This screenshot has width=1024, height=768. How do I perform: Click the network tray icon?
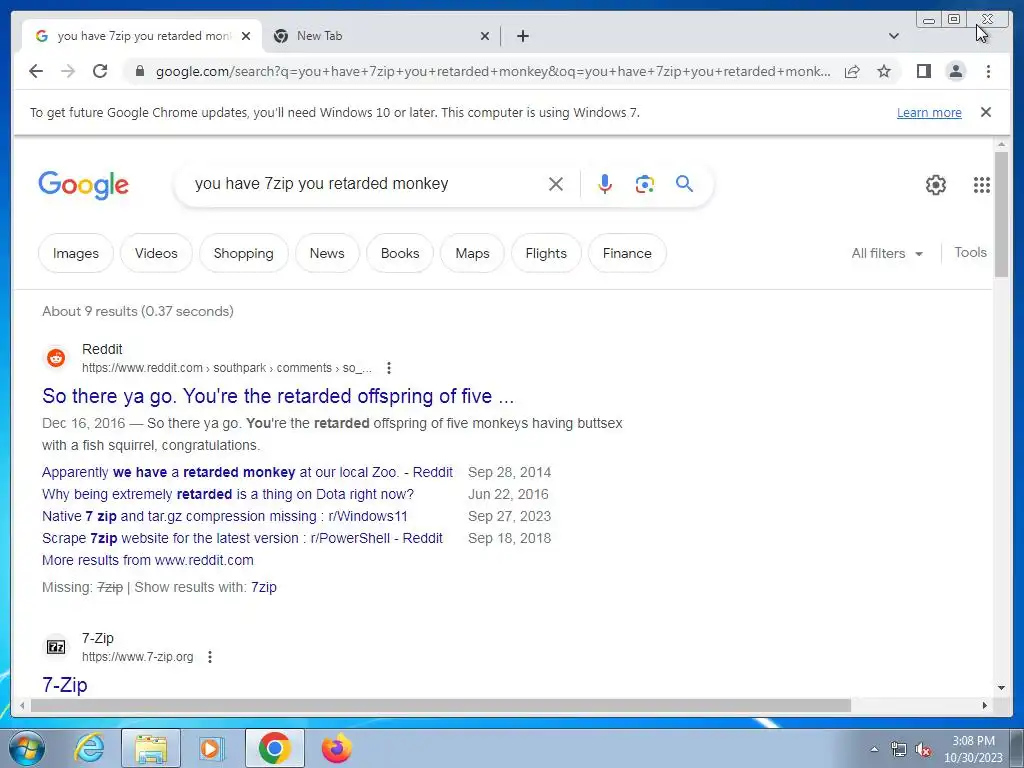[899, 749]
